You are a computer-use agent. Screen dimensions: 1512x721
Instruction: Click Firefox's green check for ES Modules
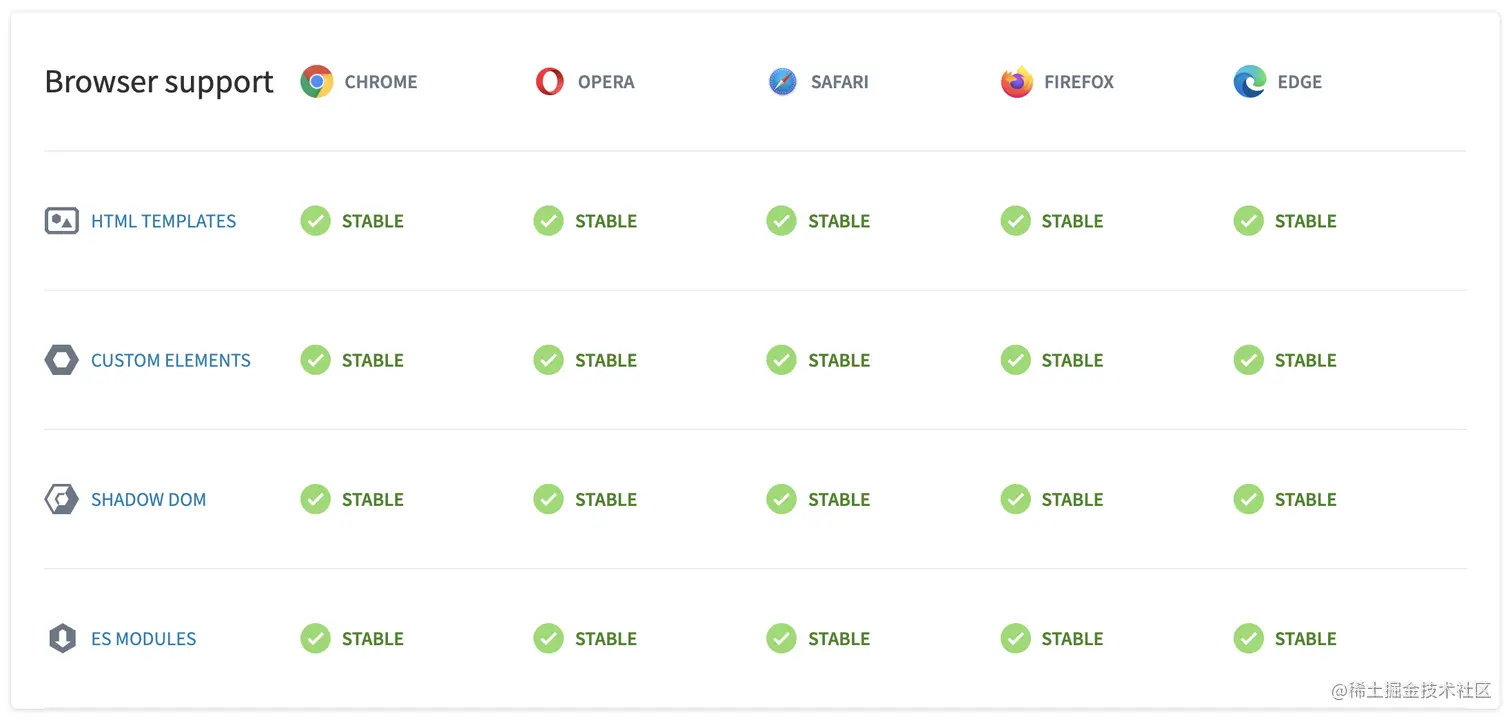pyautogui.click(x=1016, y=638)
